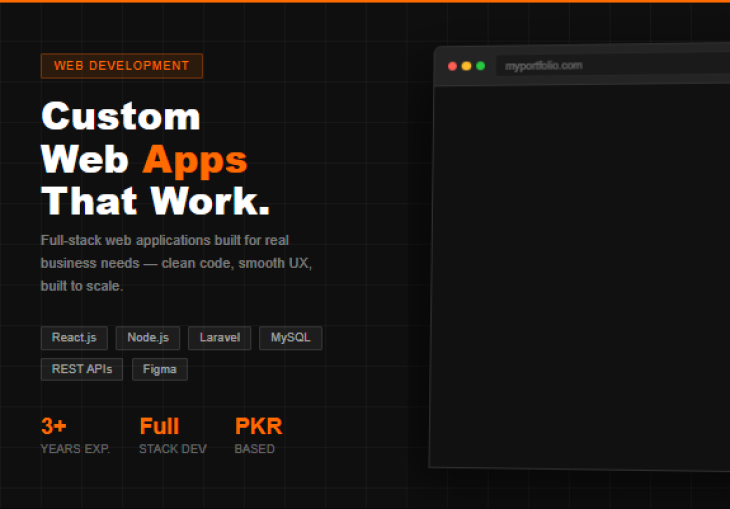730x509 pixels.
Task: Click the Full Stack Dev stat
Action: (x=172, y=435)
